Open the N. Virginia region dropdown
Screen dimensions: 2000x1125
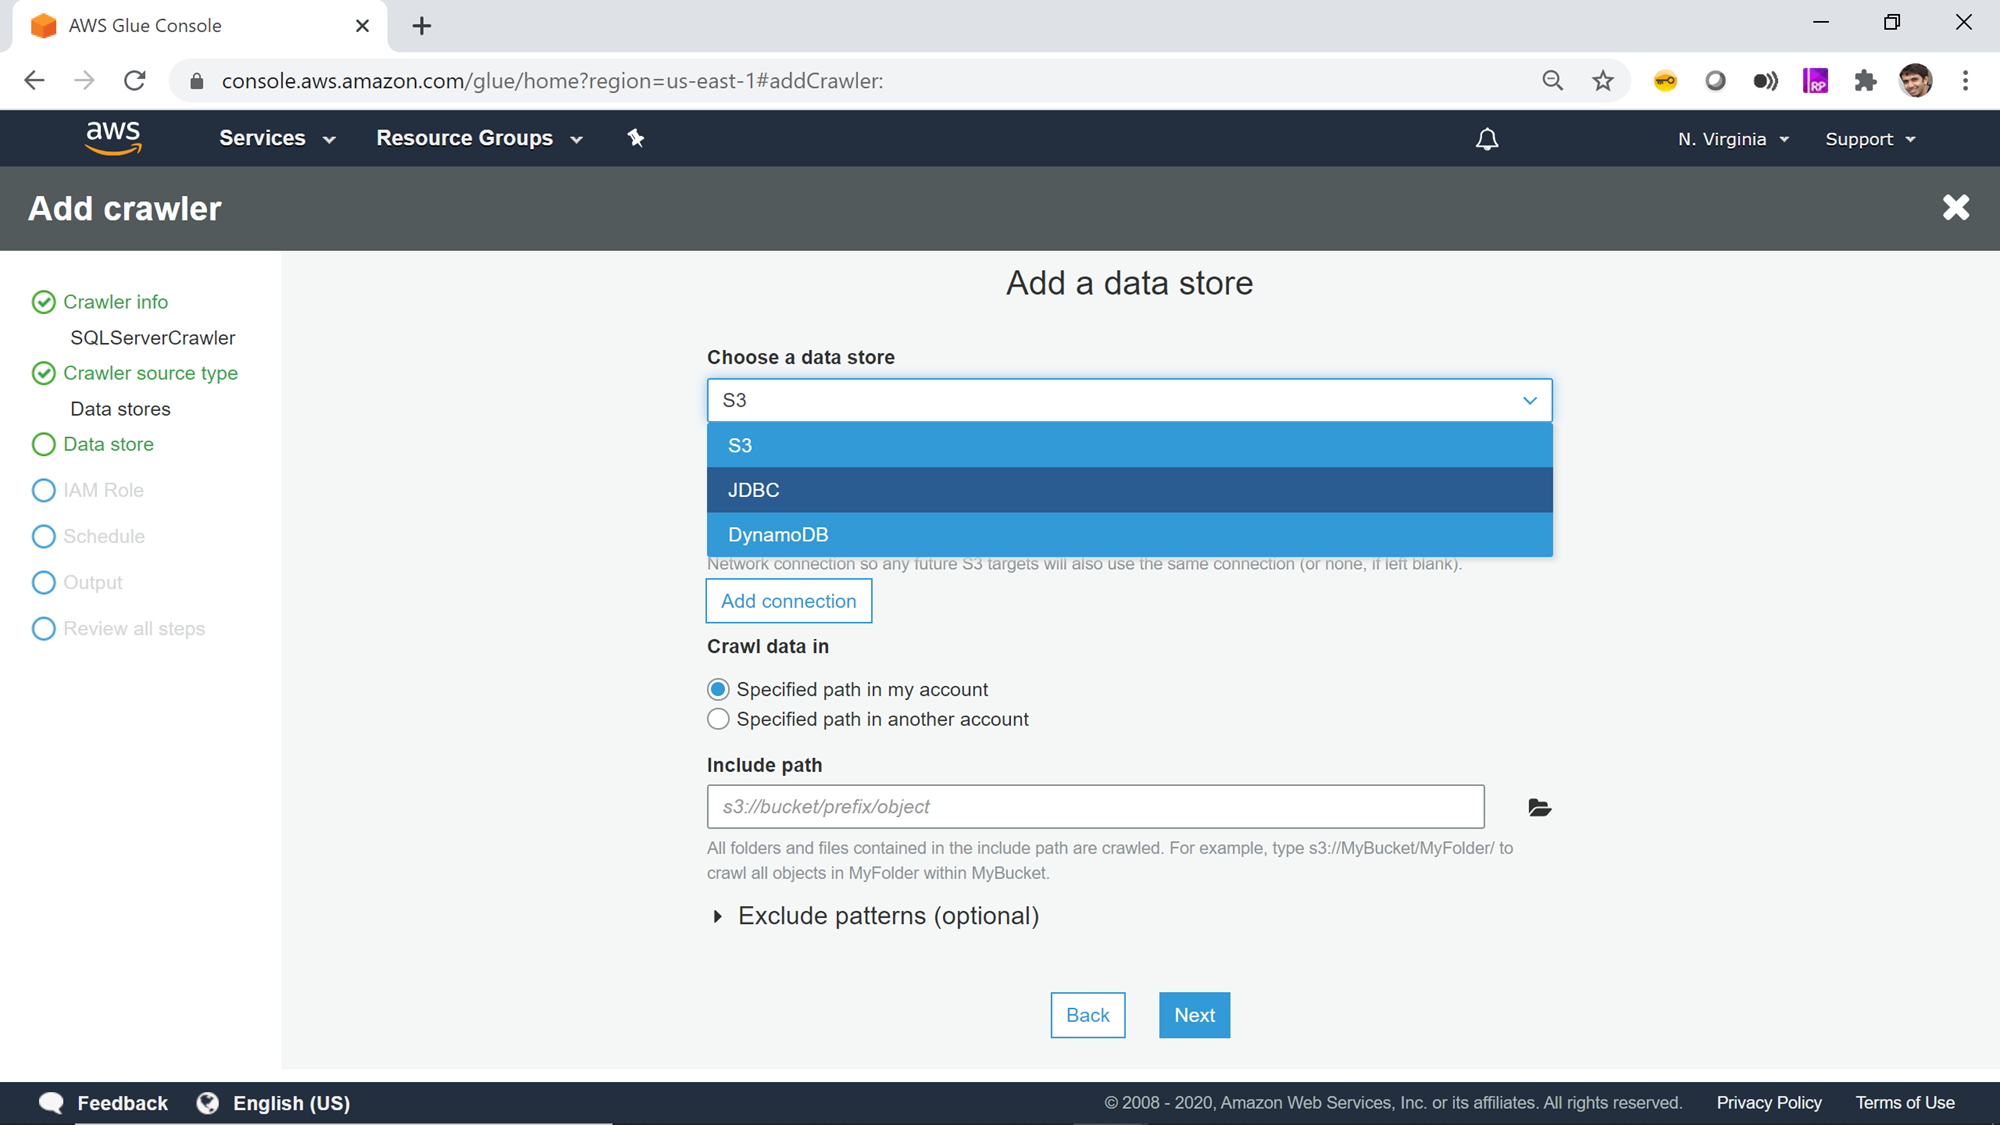[x=1732, y=139]
